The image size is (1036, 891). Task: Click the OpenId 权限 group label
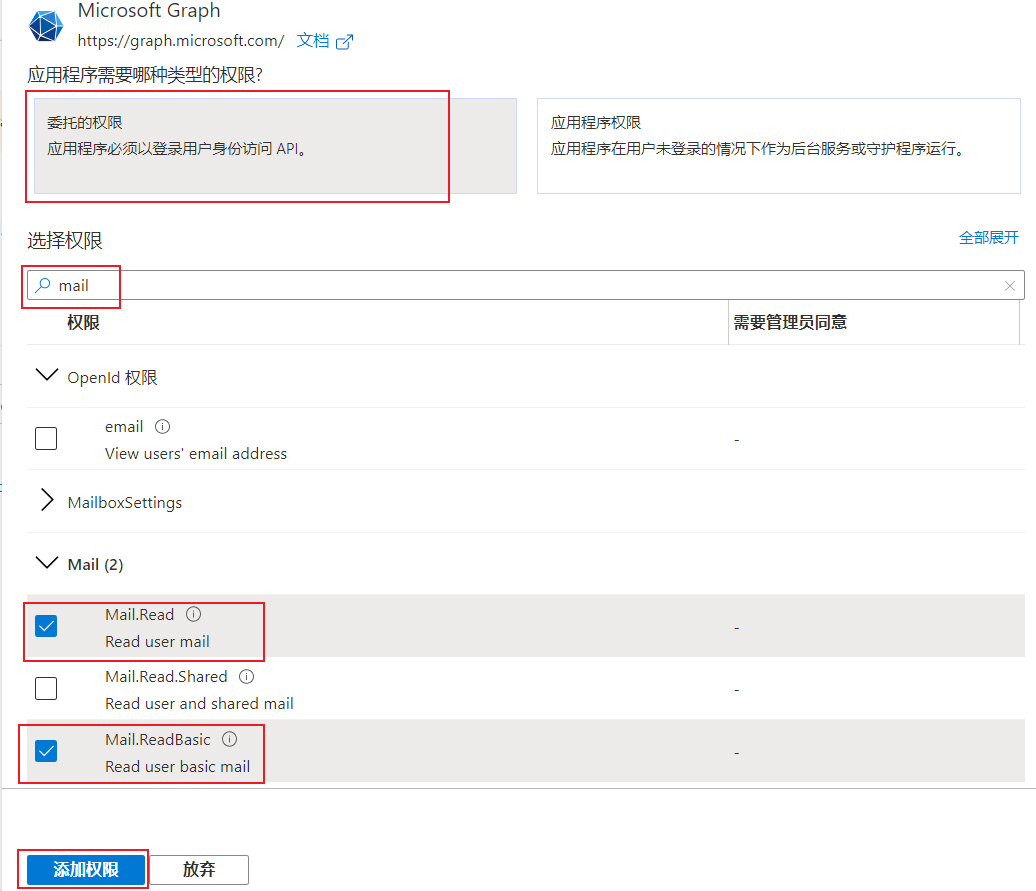tap(112, 378)
